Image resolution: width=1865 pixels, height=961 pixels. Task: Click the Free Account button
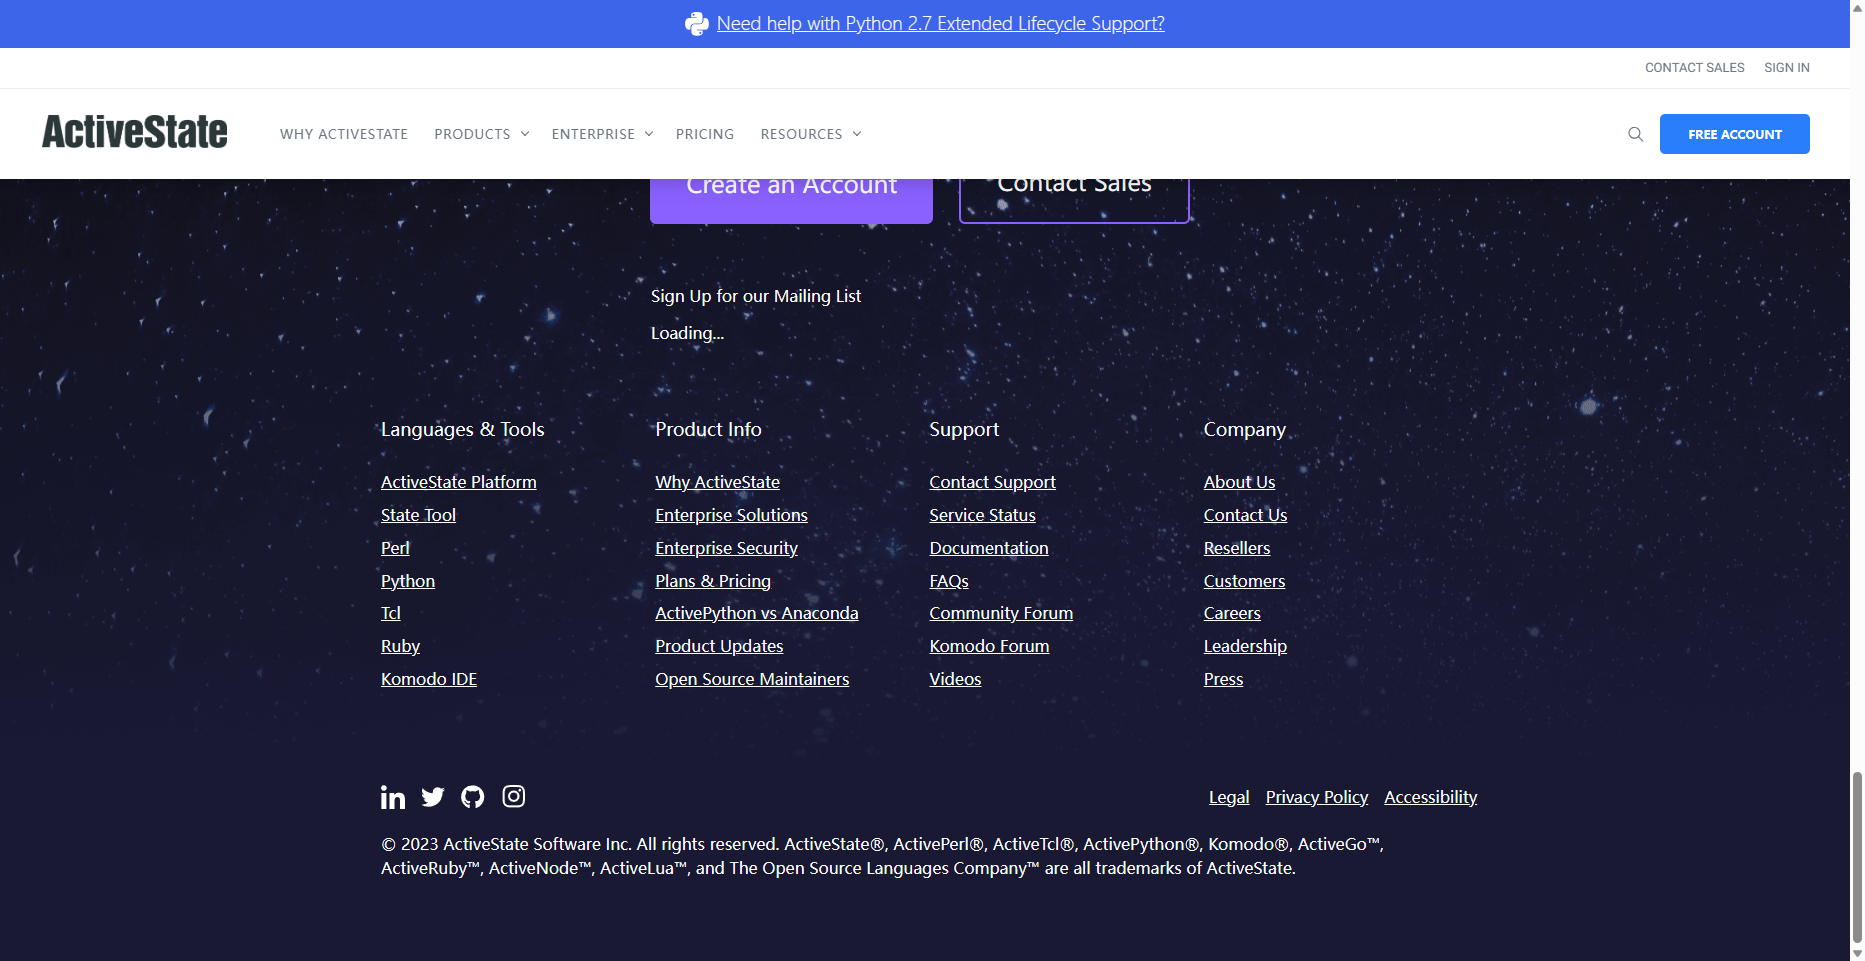[1735, 134]
